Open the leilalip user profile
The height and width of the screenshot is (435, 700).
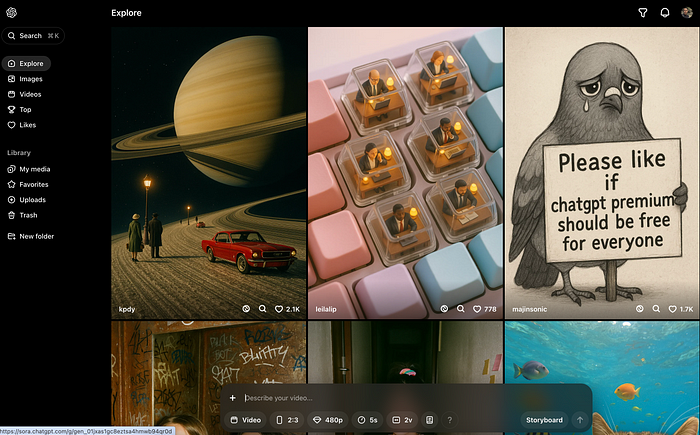click(326, 309)
